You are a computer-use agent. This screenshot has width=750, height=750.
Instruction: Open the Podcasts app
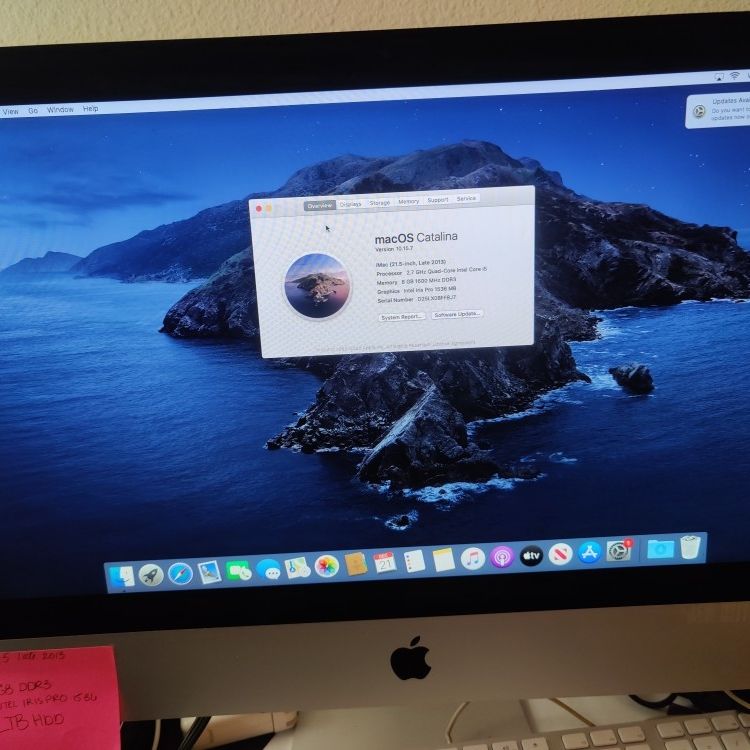point(502,557)
